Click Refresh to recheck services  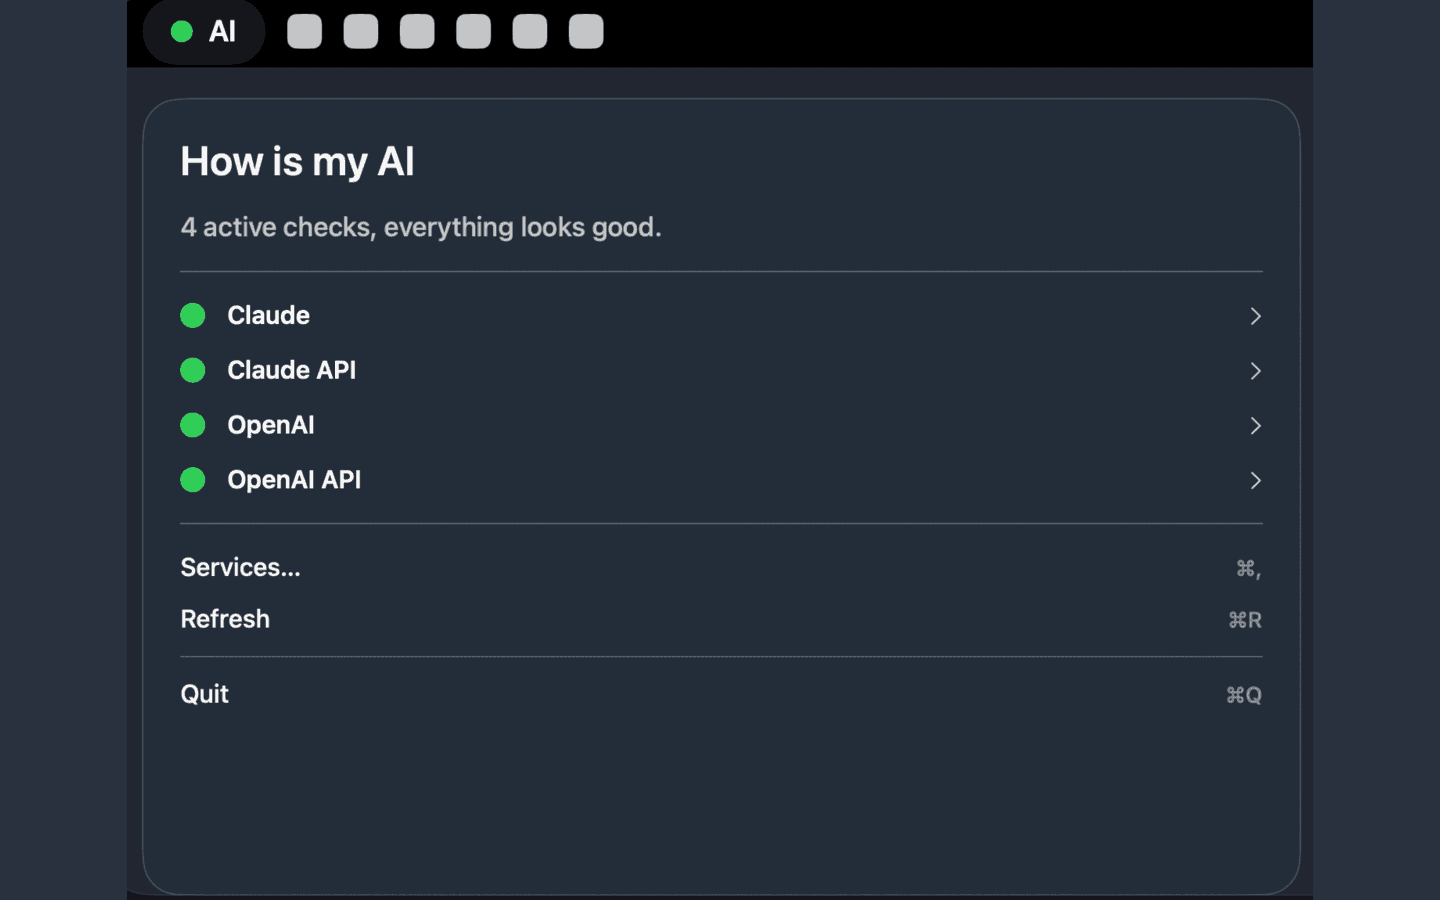coord(225,618)
